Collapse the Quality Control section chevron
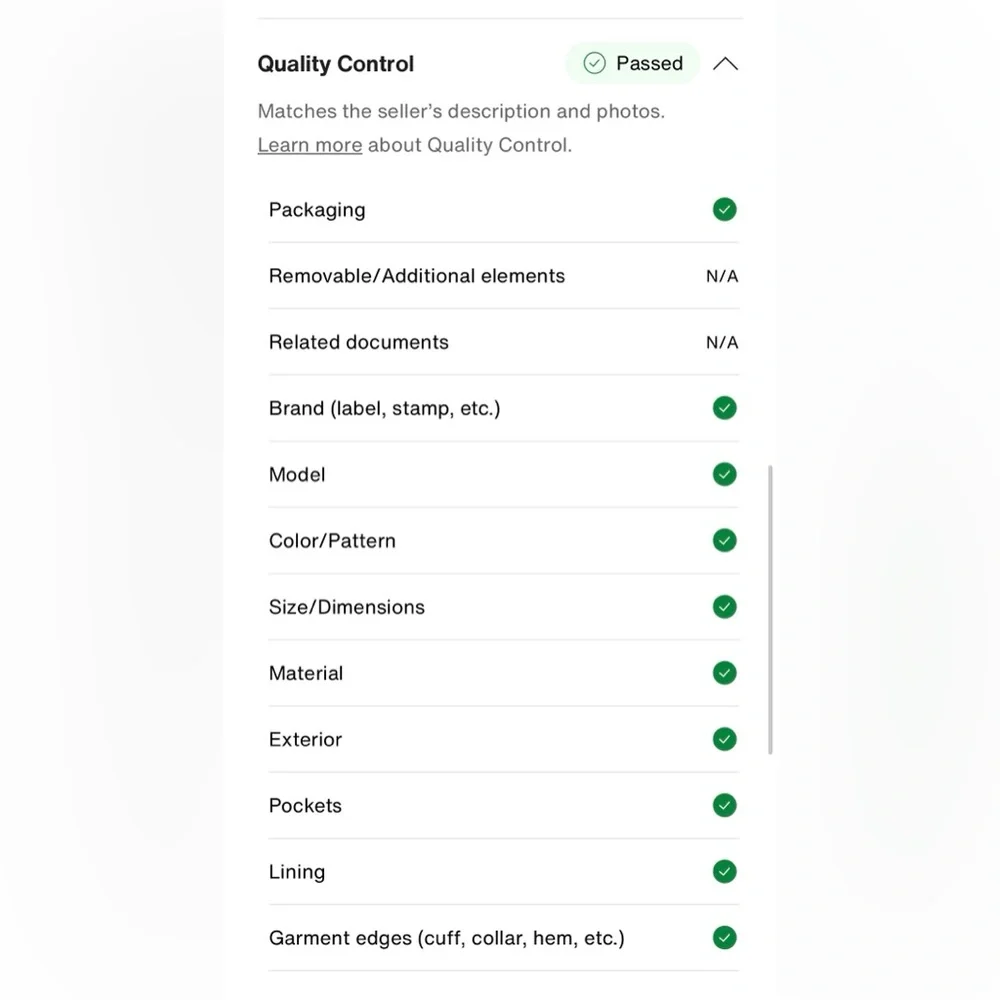The image size is (1000, 1000). tap(726, 64)
